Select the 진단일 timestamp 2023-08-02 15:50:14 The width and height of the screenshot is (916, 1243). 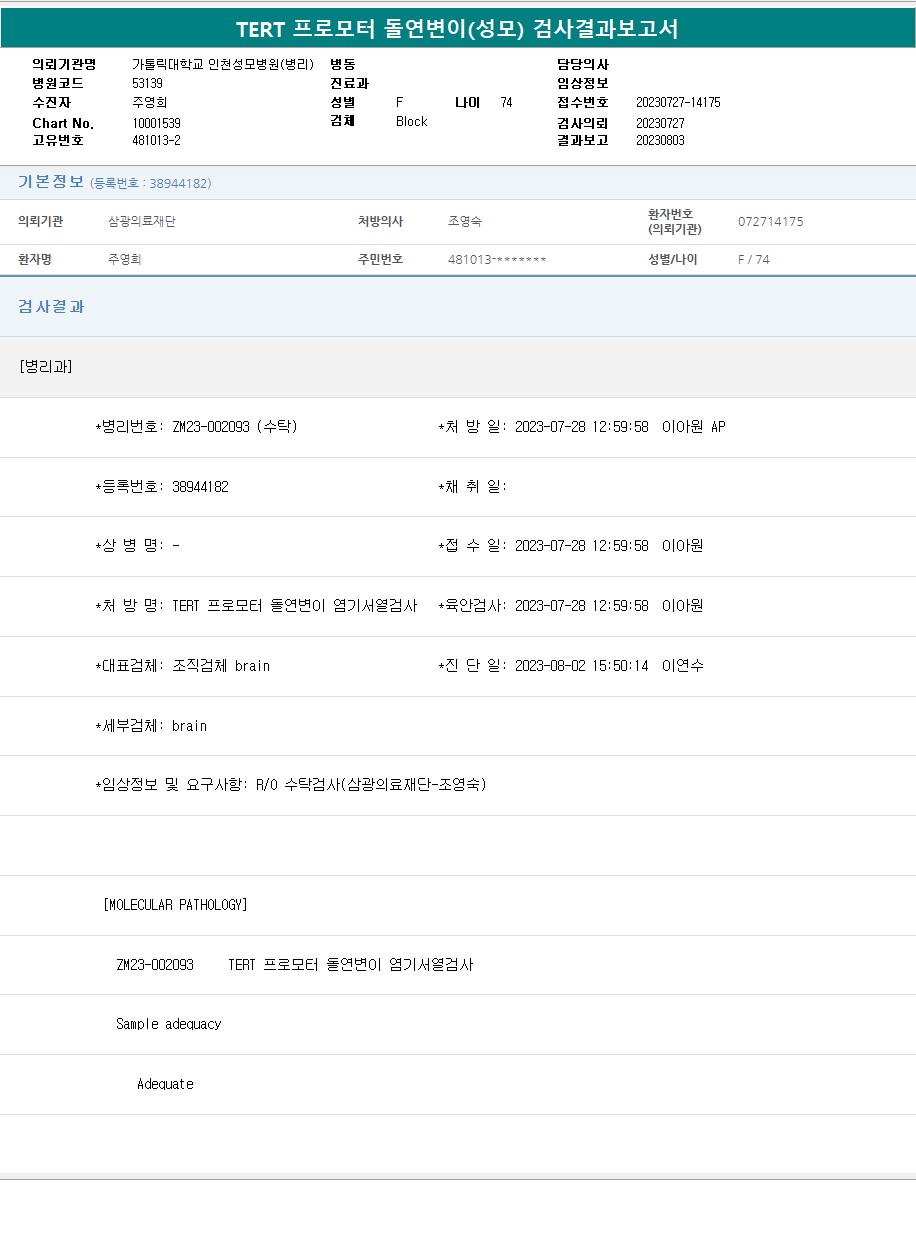coord(581,666)
